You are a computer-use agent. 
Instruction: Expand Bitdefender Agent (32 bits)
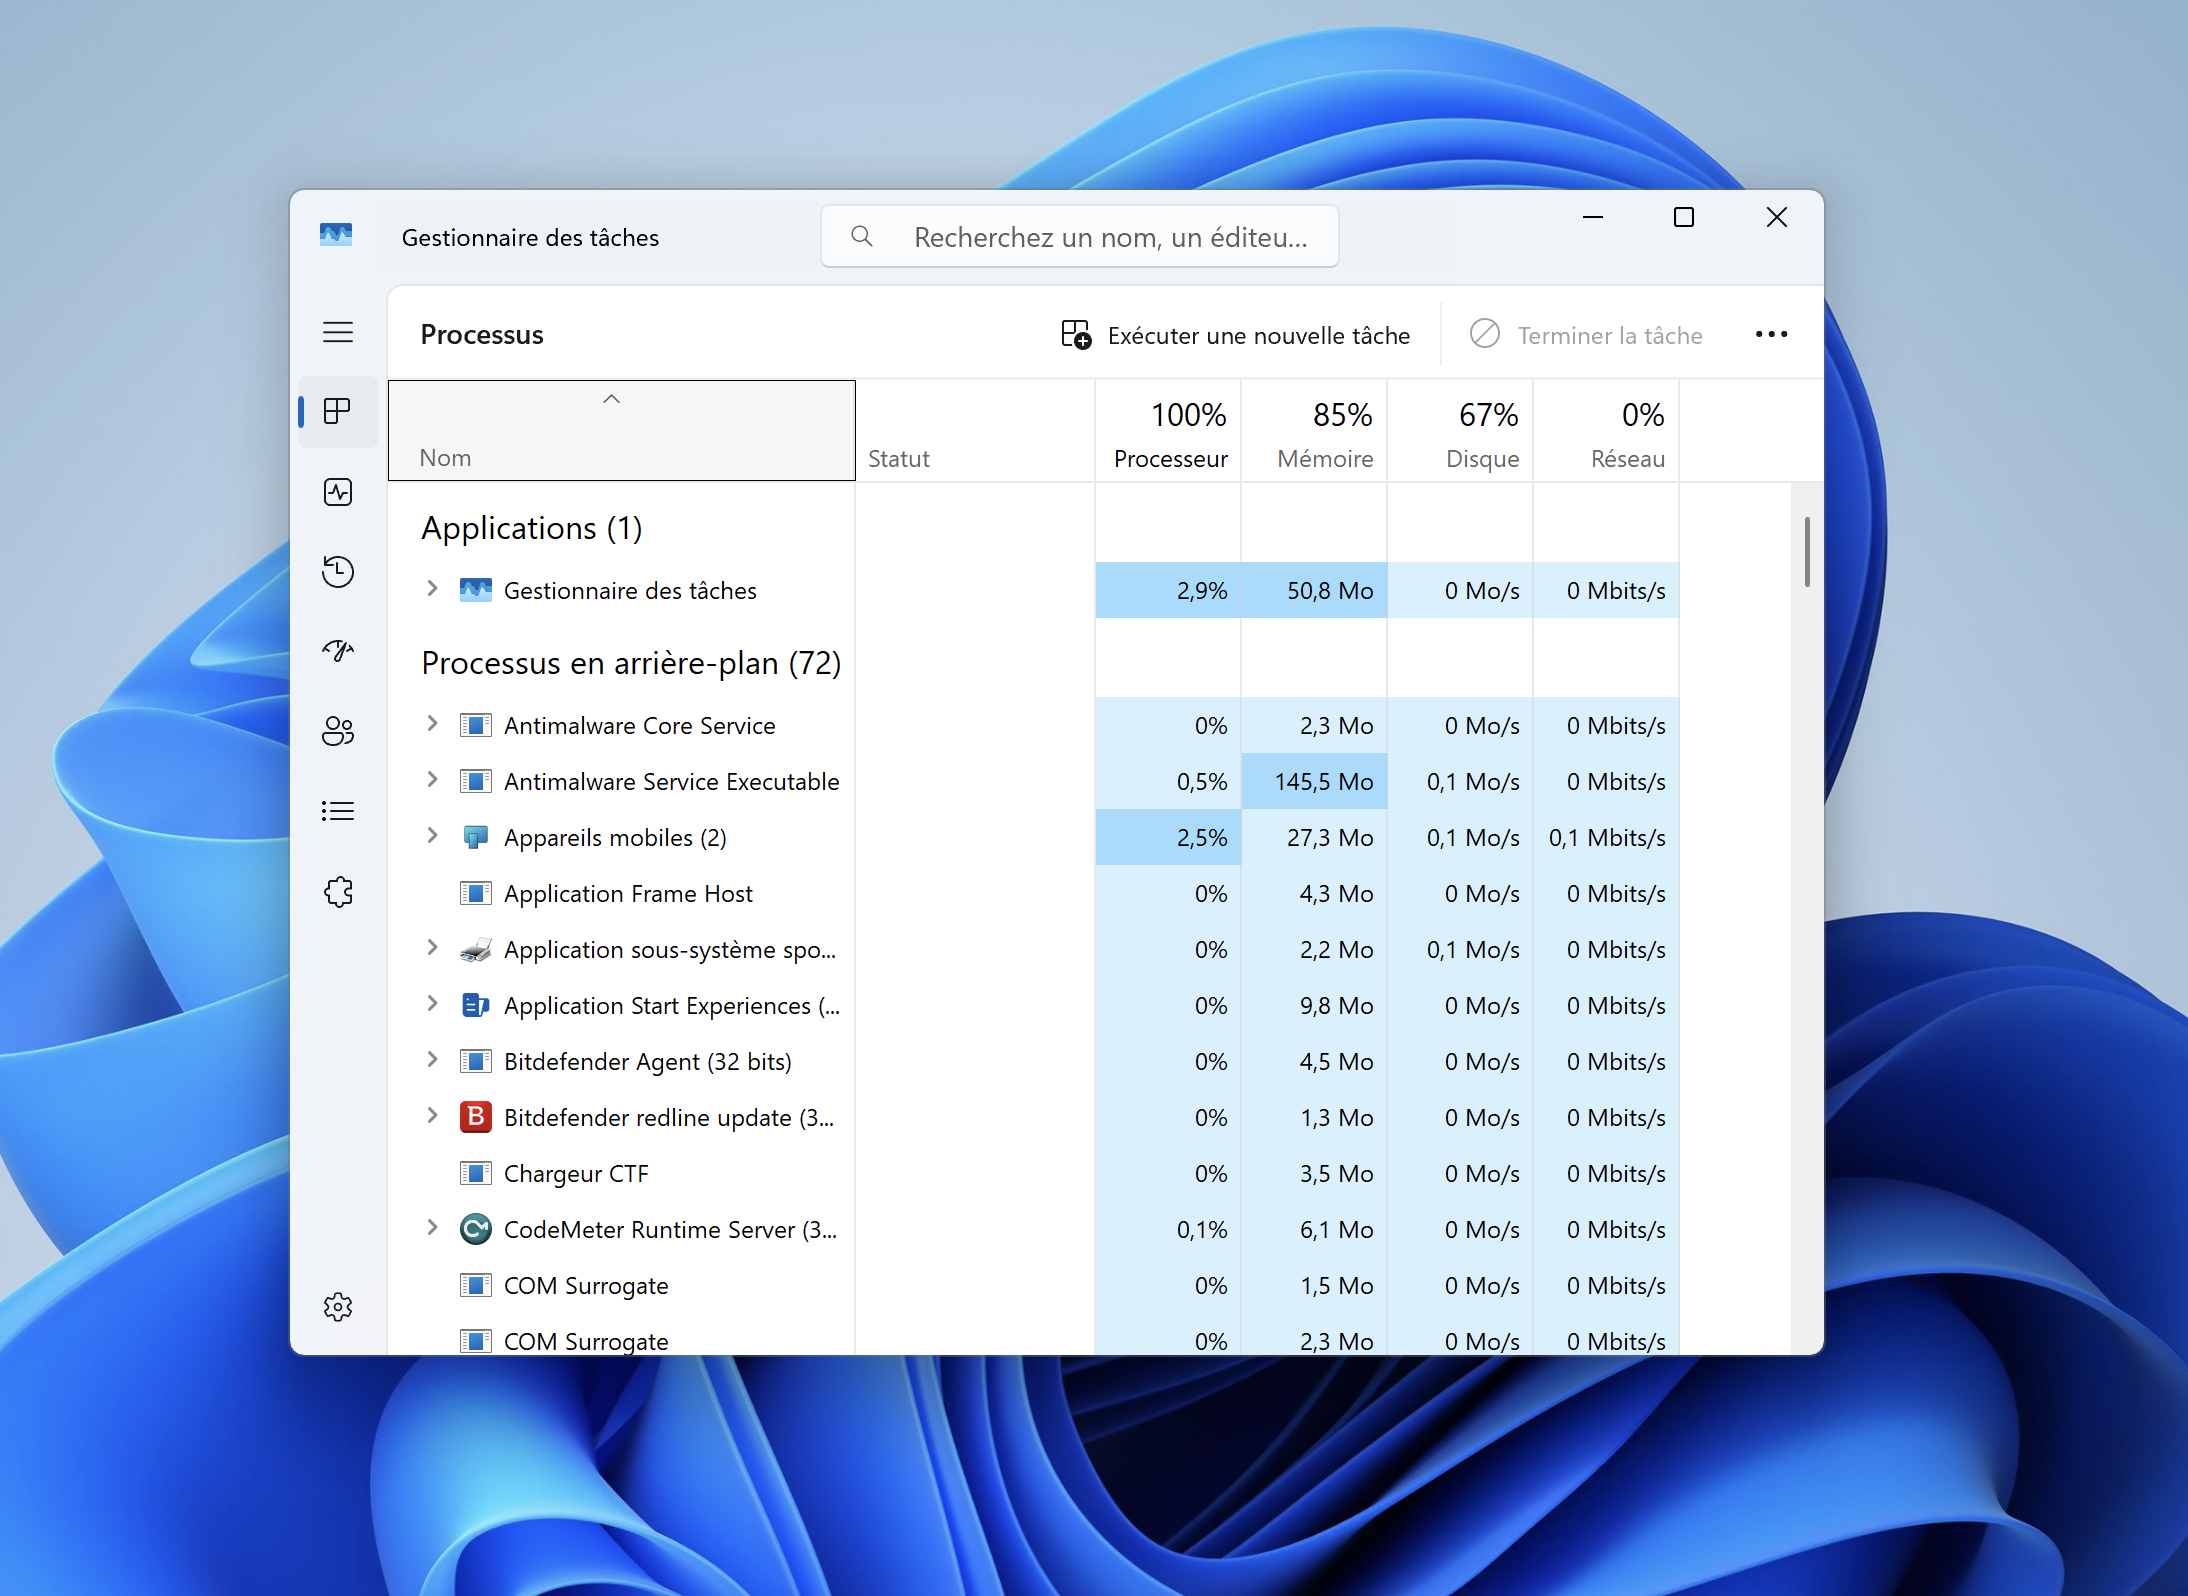(432, 1059)
